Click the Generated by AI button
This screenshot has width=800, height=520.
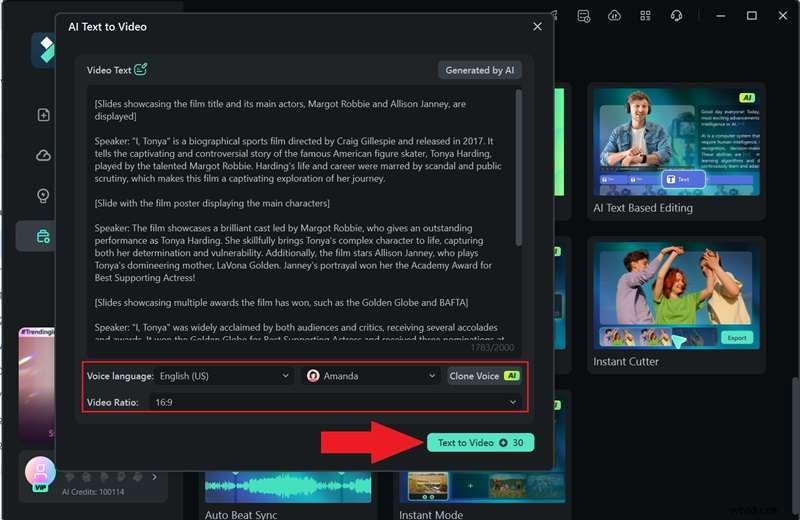point(480,70)
